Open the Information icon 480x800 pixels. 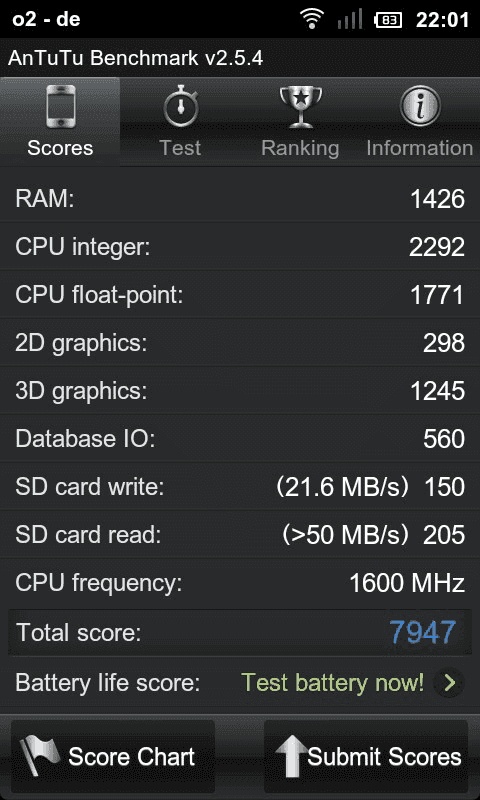(x=419, y=106)
